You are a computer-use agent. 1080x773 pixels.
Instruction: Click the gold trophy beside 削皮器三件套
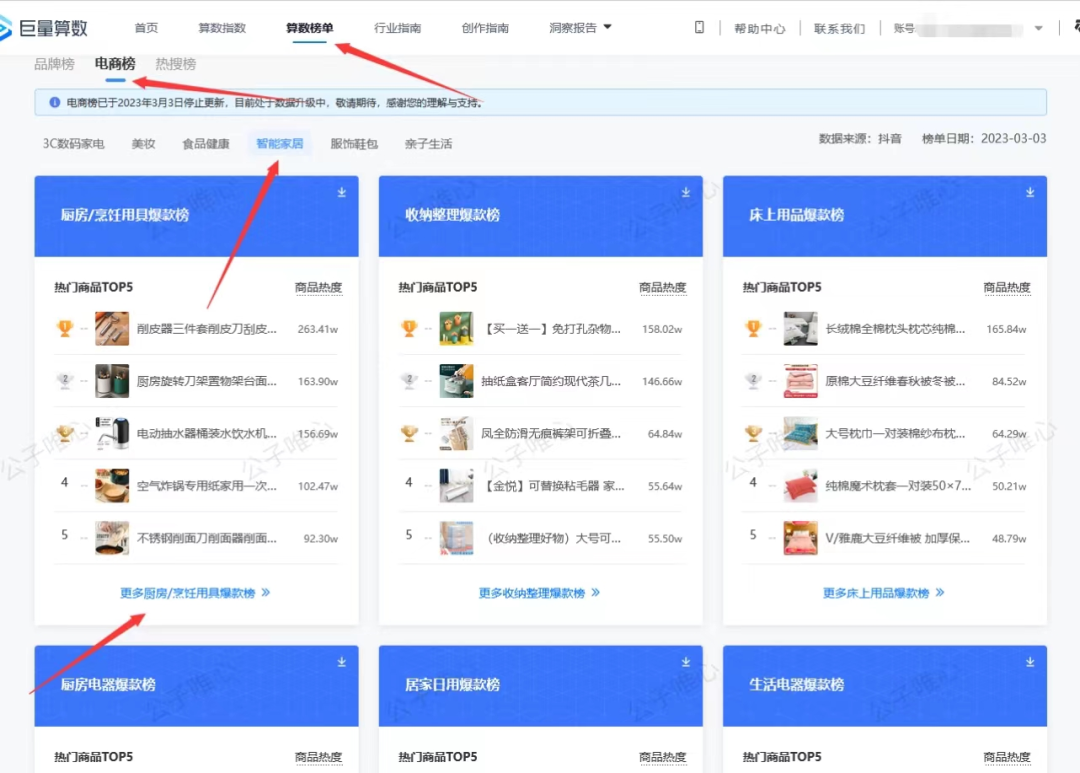65,327
